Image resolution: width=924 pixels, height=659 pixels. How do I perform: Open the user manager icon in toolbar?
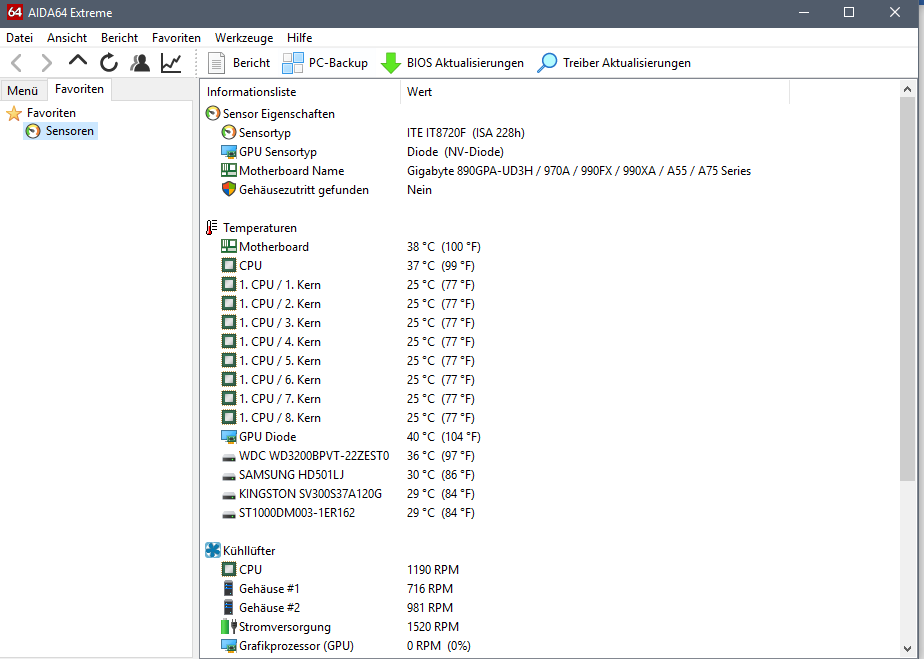pos(140,62)
